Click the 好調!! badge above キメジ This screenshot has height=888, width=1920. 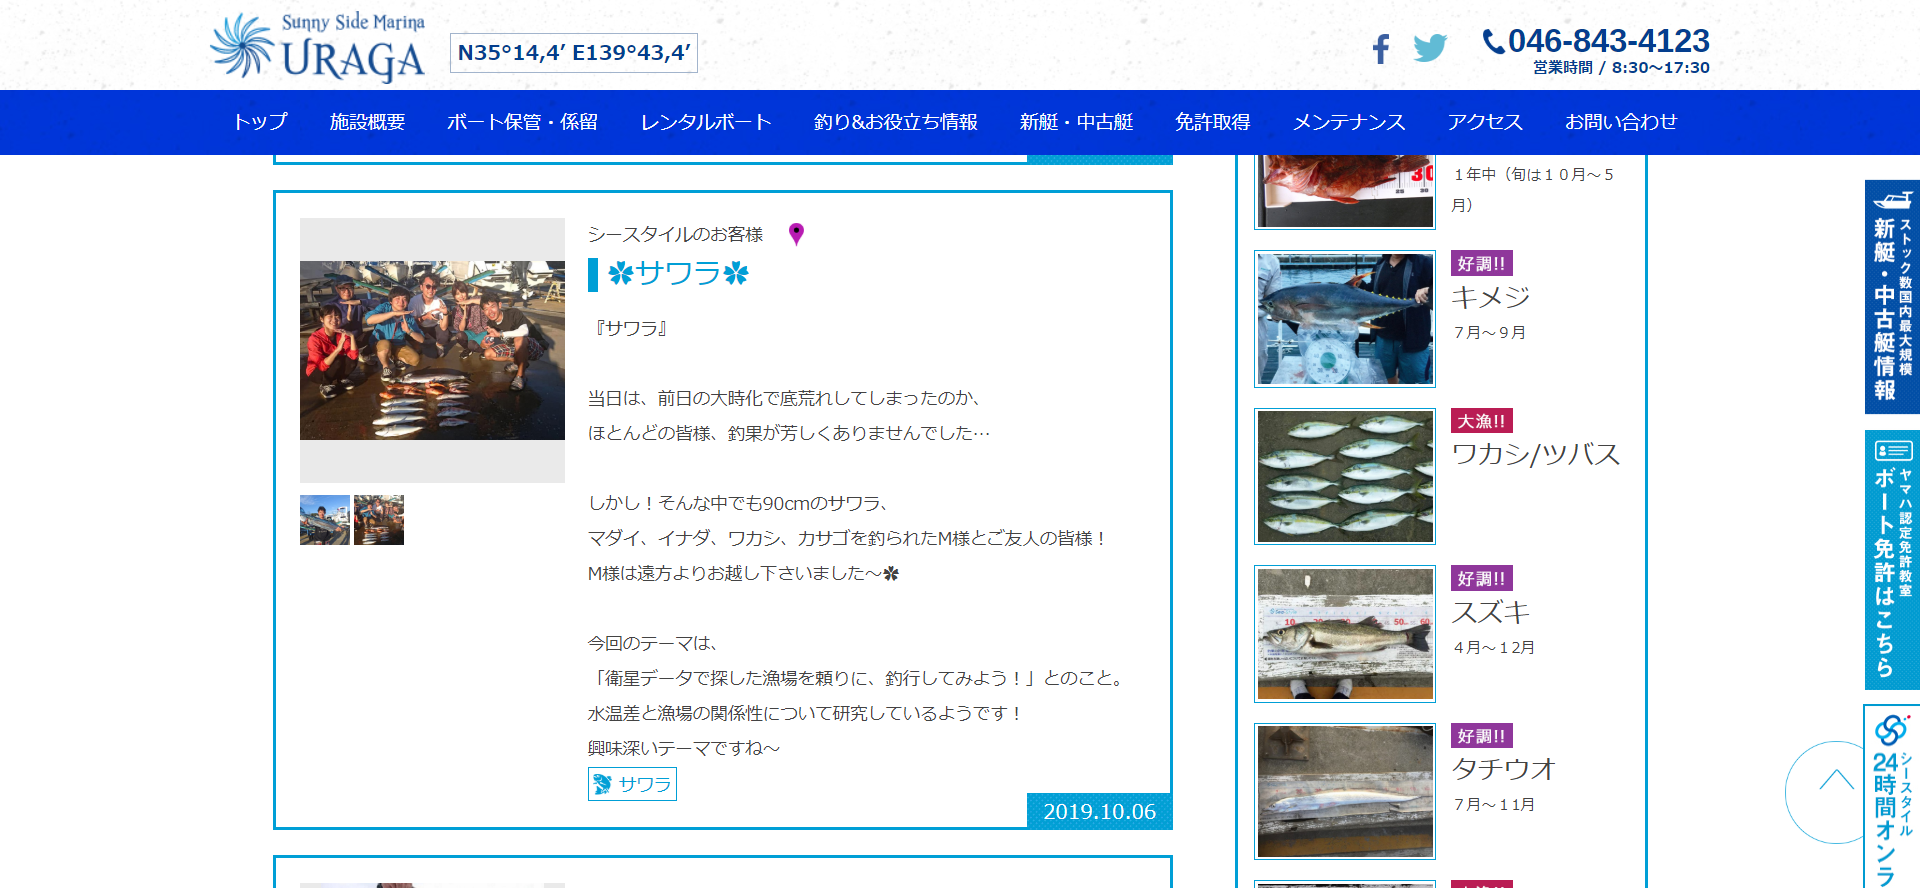tap(1482, 263)
